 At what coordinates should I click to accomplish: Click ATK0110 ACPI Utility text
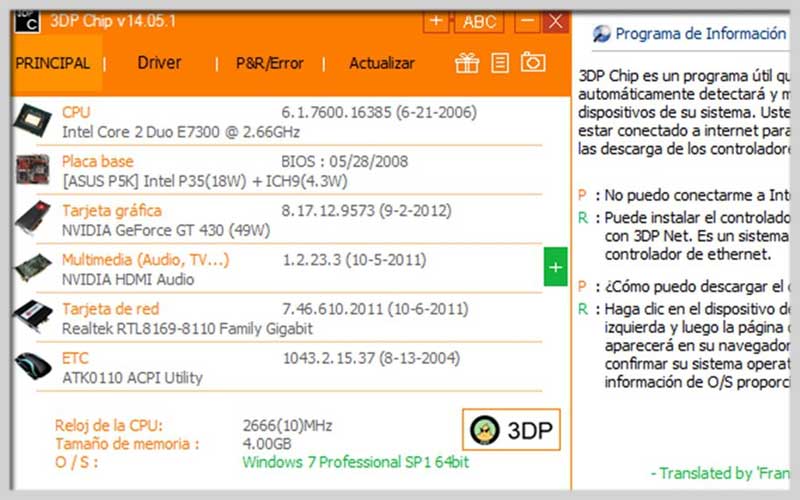click(x=132, y=378)
